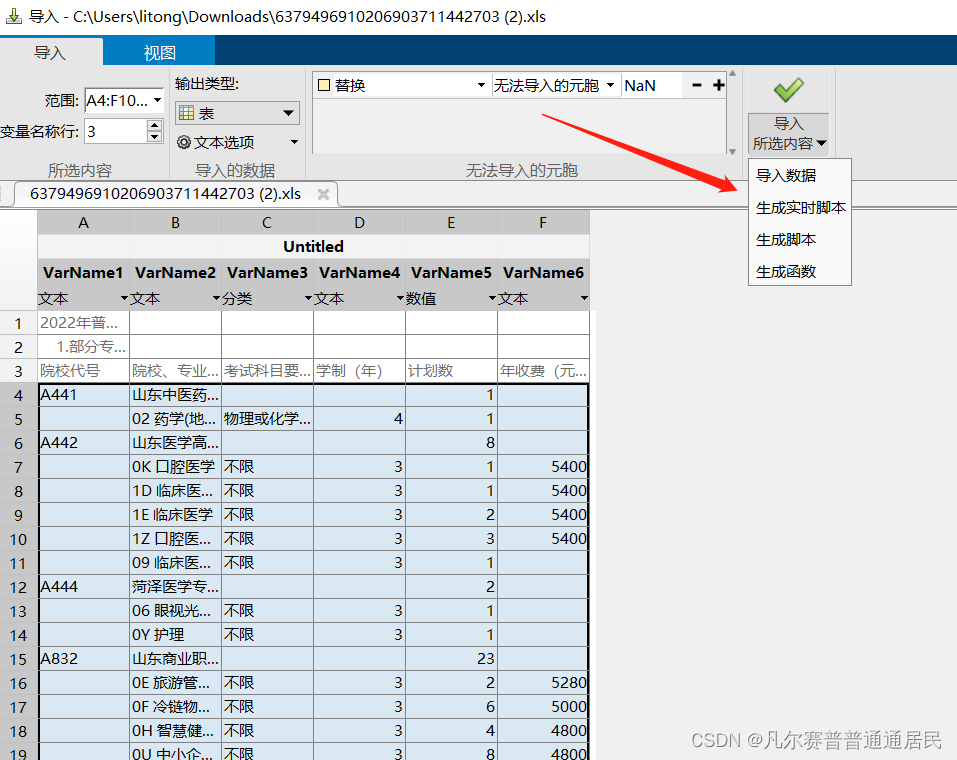
Task: Increase the 变量名称行 value with up arrow
Action: coord(154,125)
